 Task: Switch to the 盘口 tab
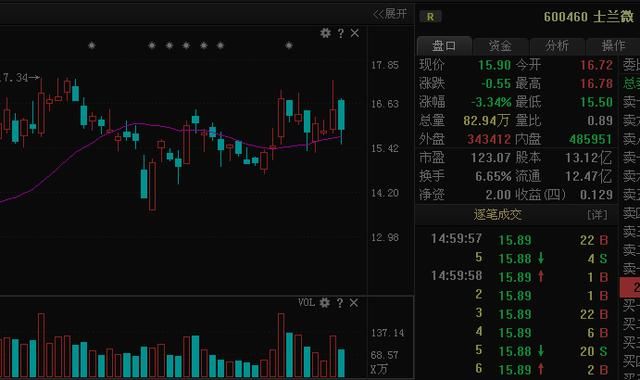click(x=444, y=46)
